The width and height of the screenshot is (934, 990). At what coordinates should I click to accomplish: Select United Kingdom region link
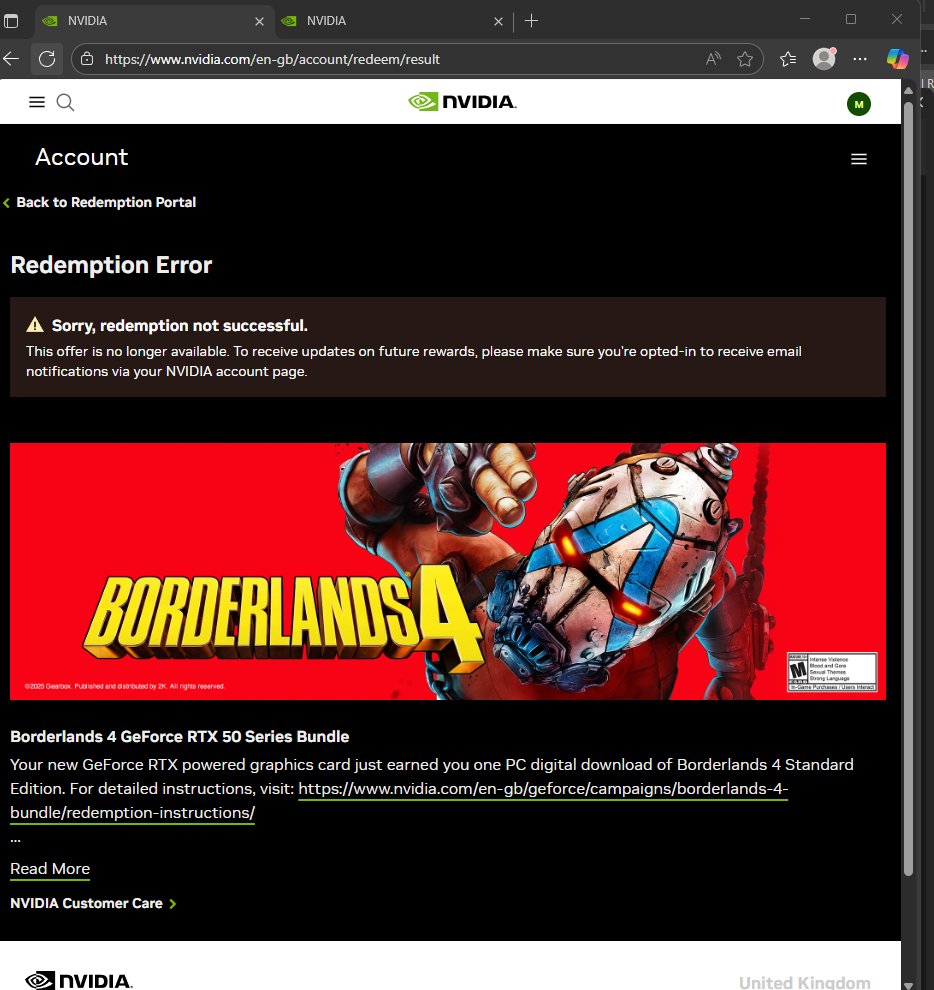click(x=805, y=982)
